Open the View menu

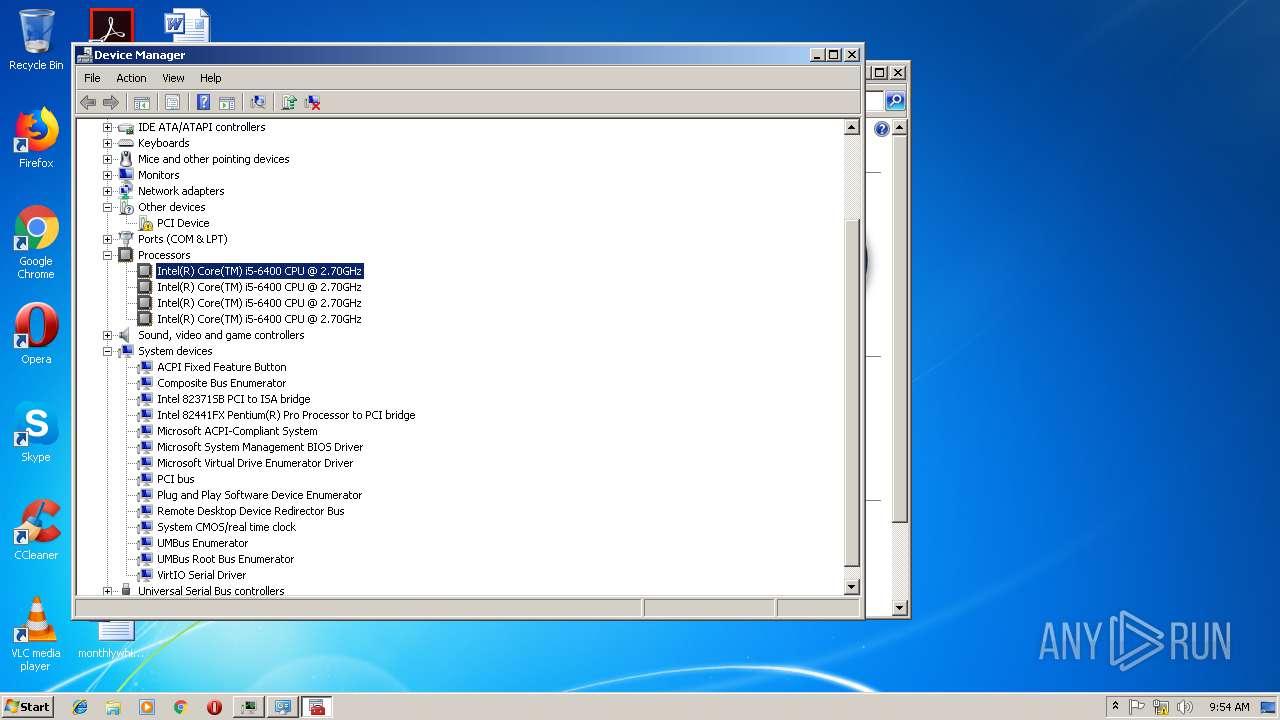173,78
